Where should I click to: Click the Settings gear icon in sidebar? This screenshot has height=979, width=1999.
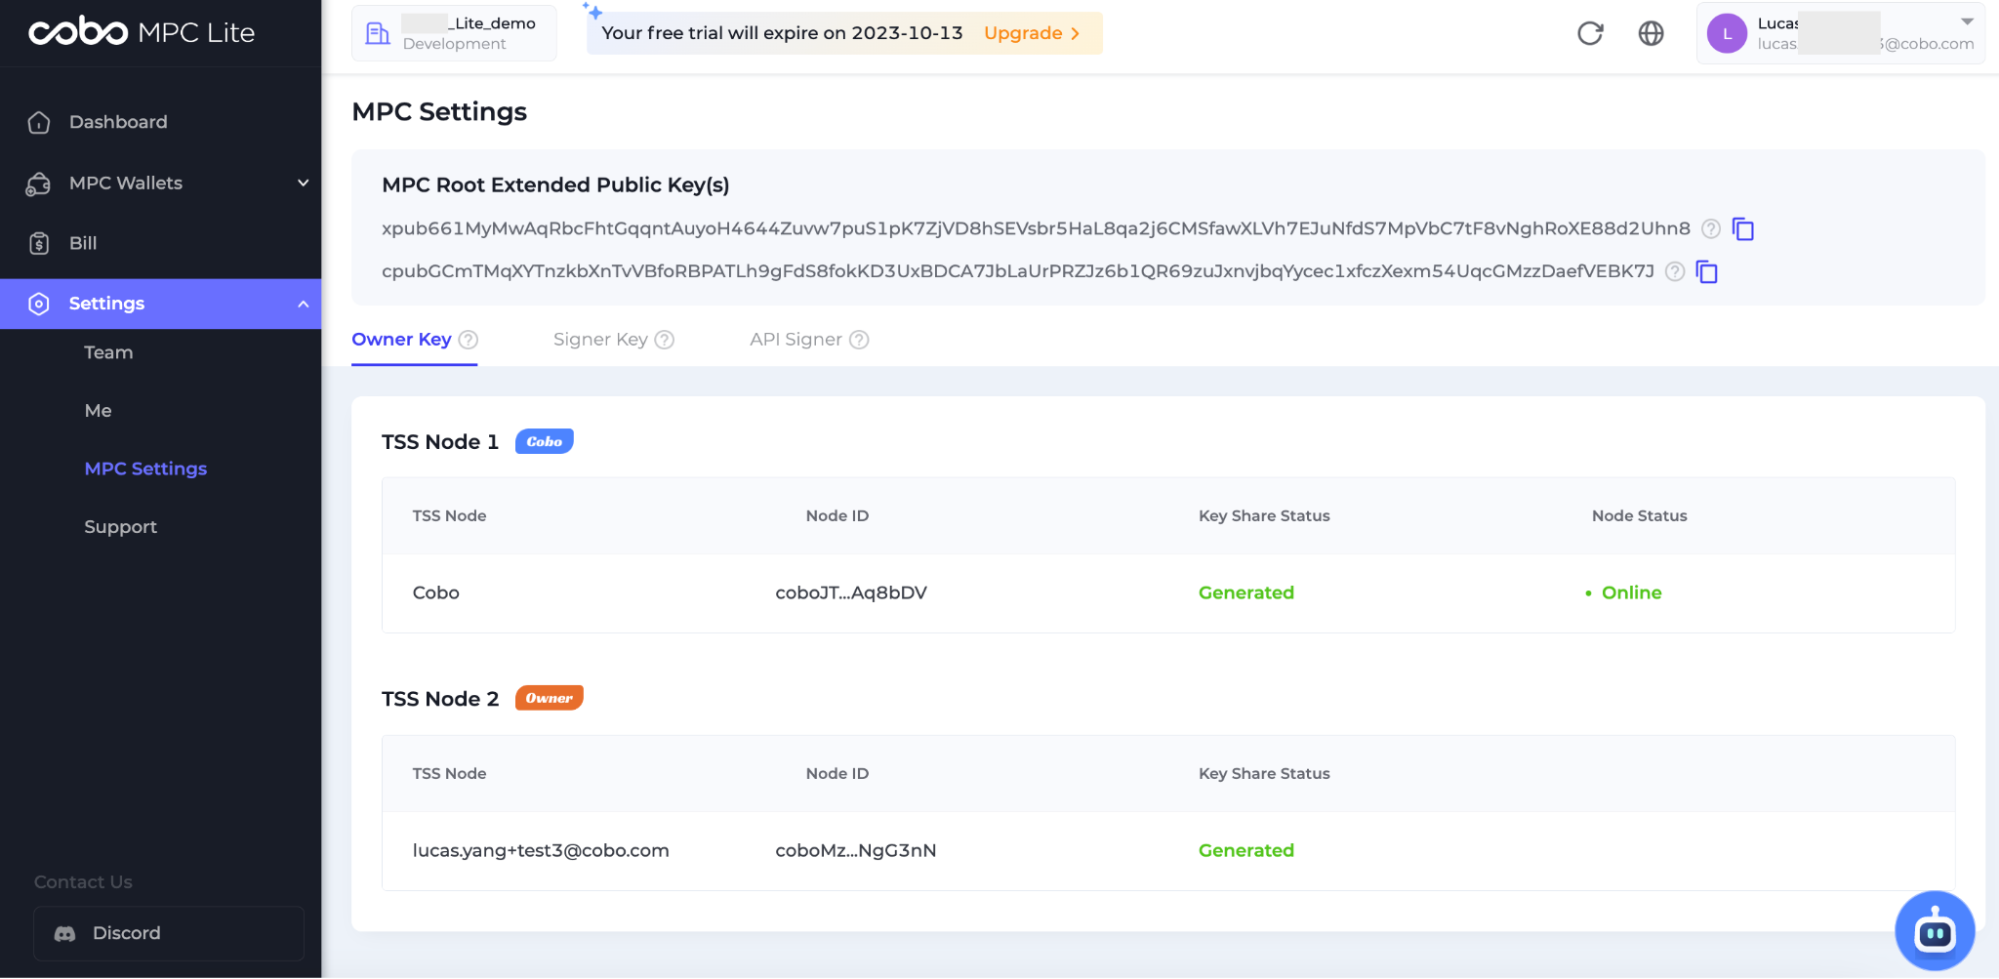point(39,304)
